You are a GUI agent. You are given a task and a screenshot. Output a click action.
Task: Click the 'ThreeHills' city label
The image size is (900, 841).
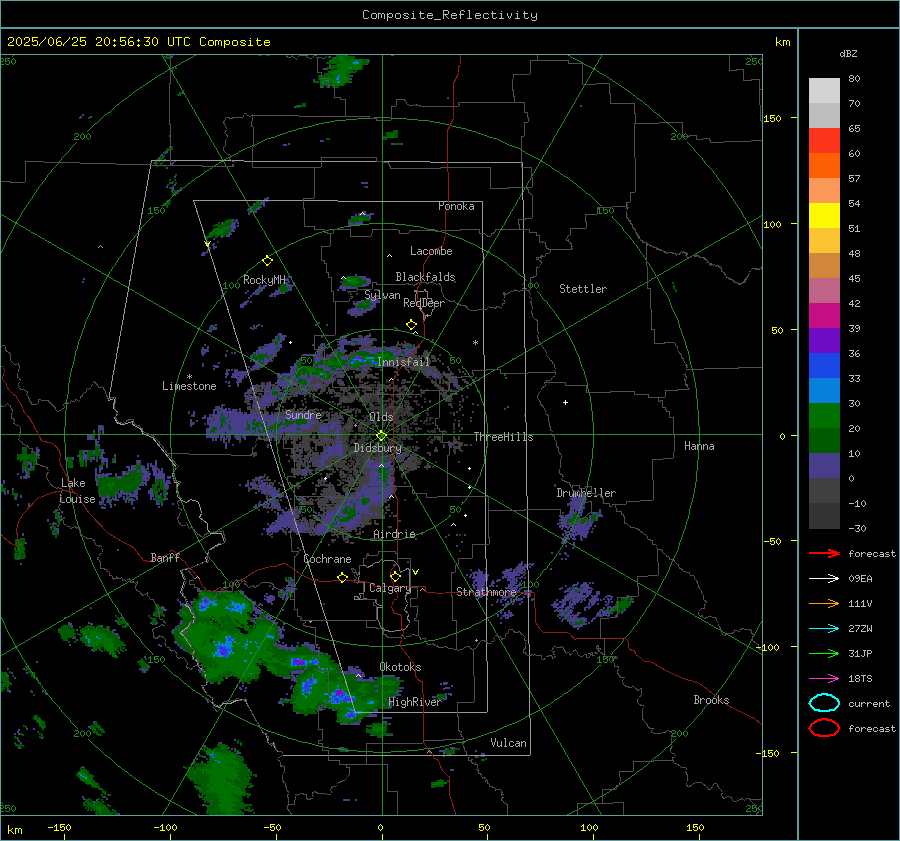(503, 437)
